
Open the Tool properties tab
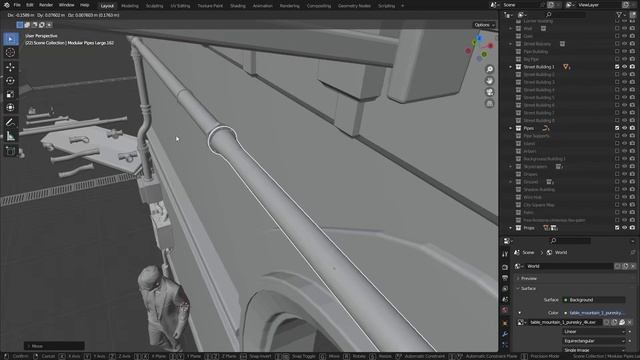pos(505,254)
